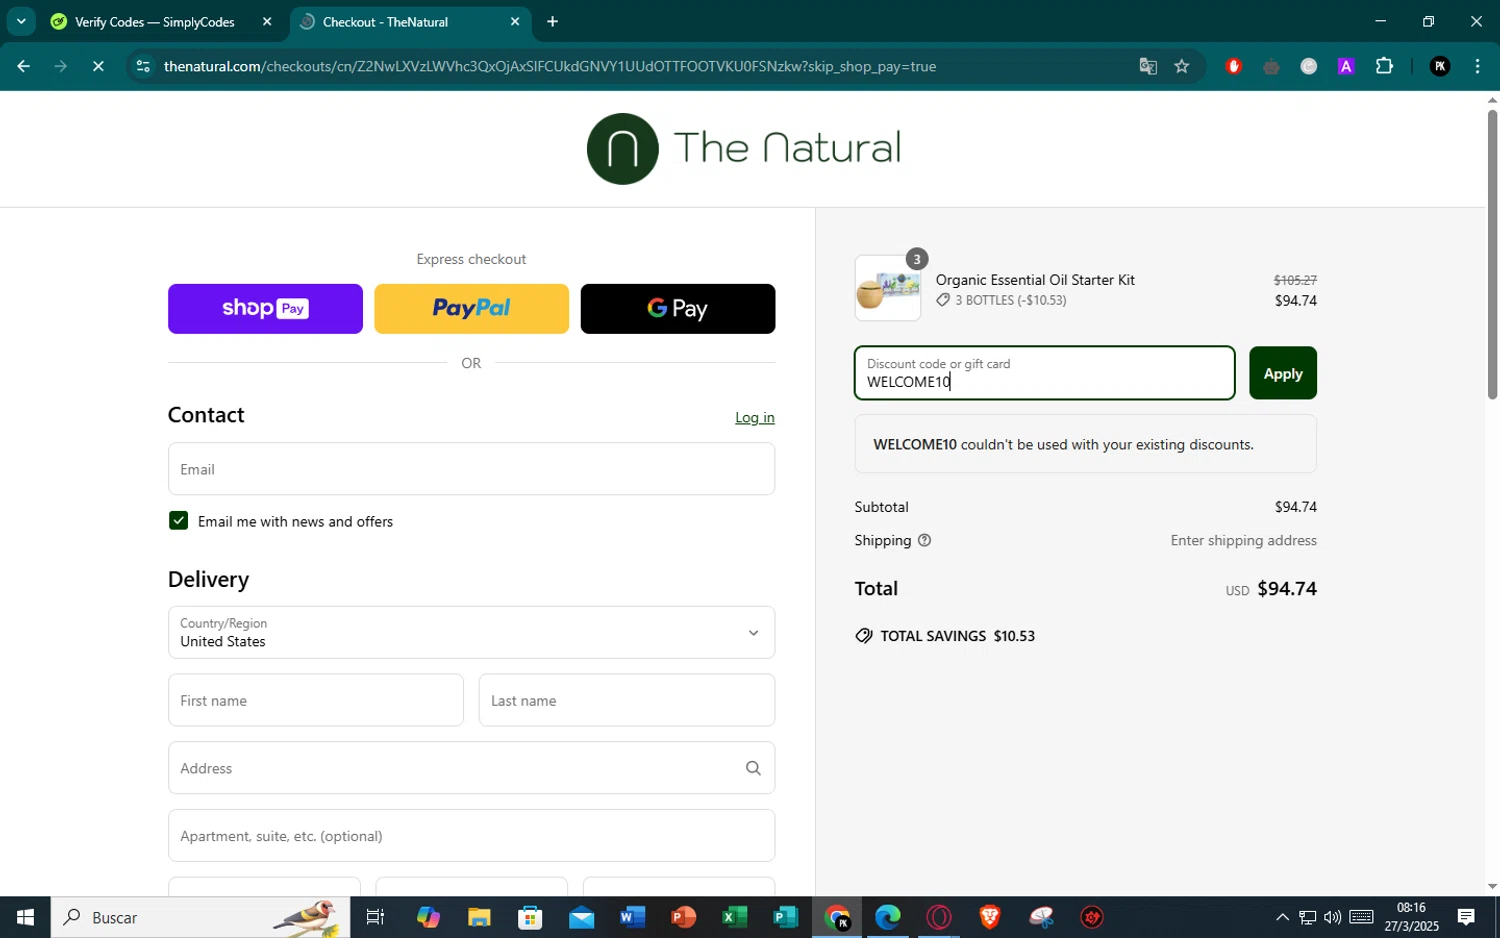Pay with PayPal express checkout
Screen dimensions: 1500x938
point(471,309)
